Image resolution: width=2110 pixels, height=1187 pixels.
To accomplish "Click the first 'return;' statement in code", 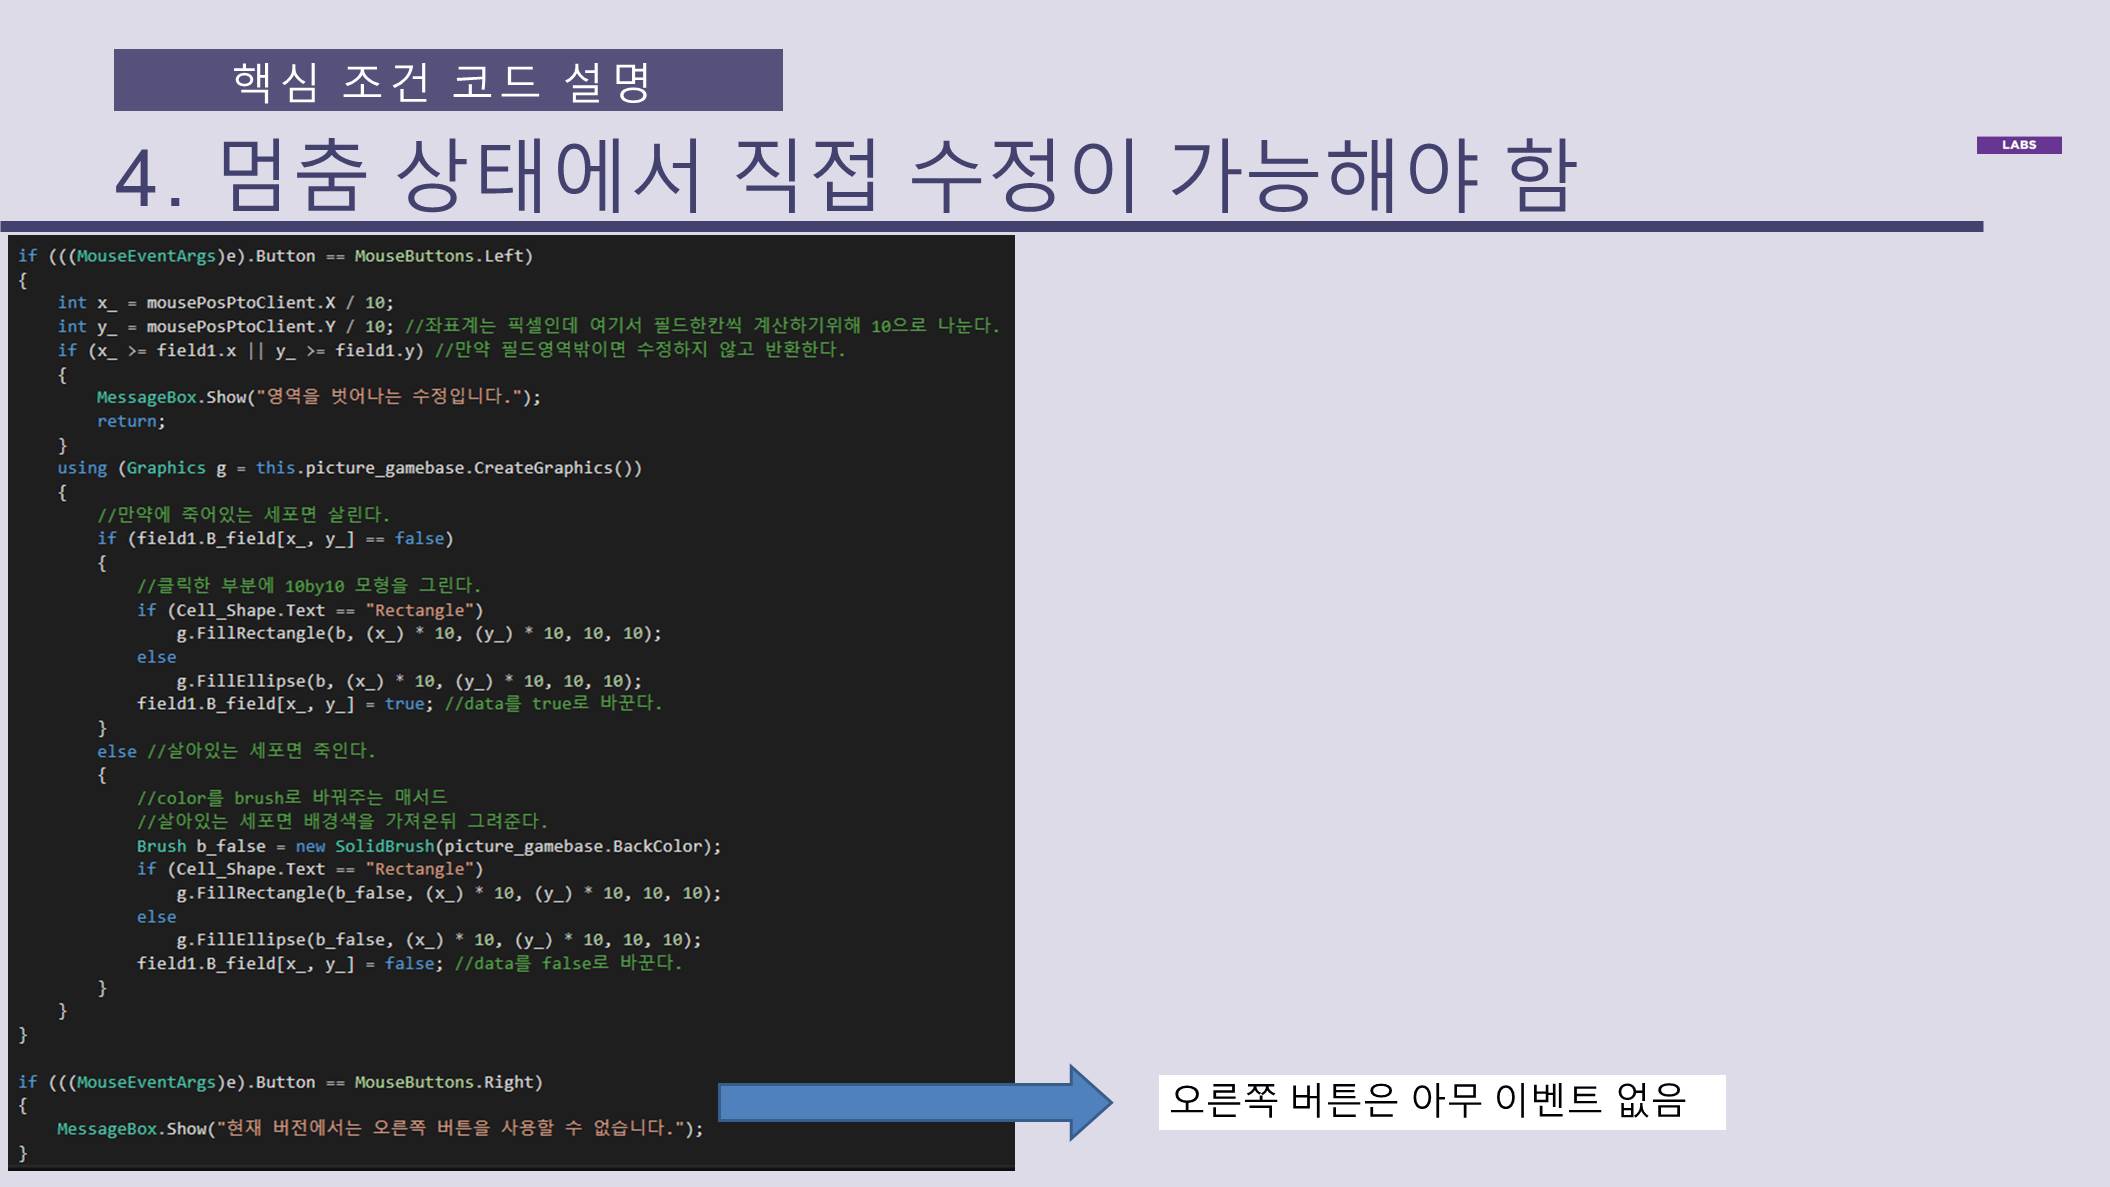I will (x=131, y=421).
